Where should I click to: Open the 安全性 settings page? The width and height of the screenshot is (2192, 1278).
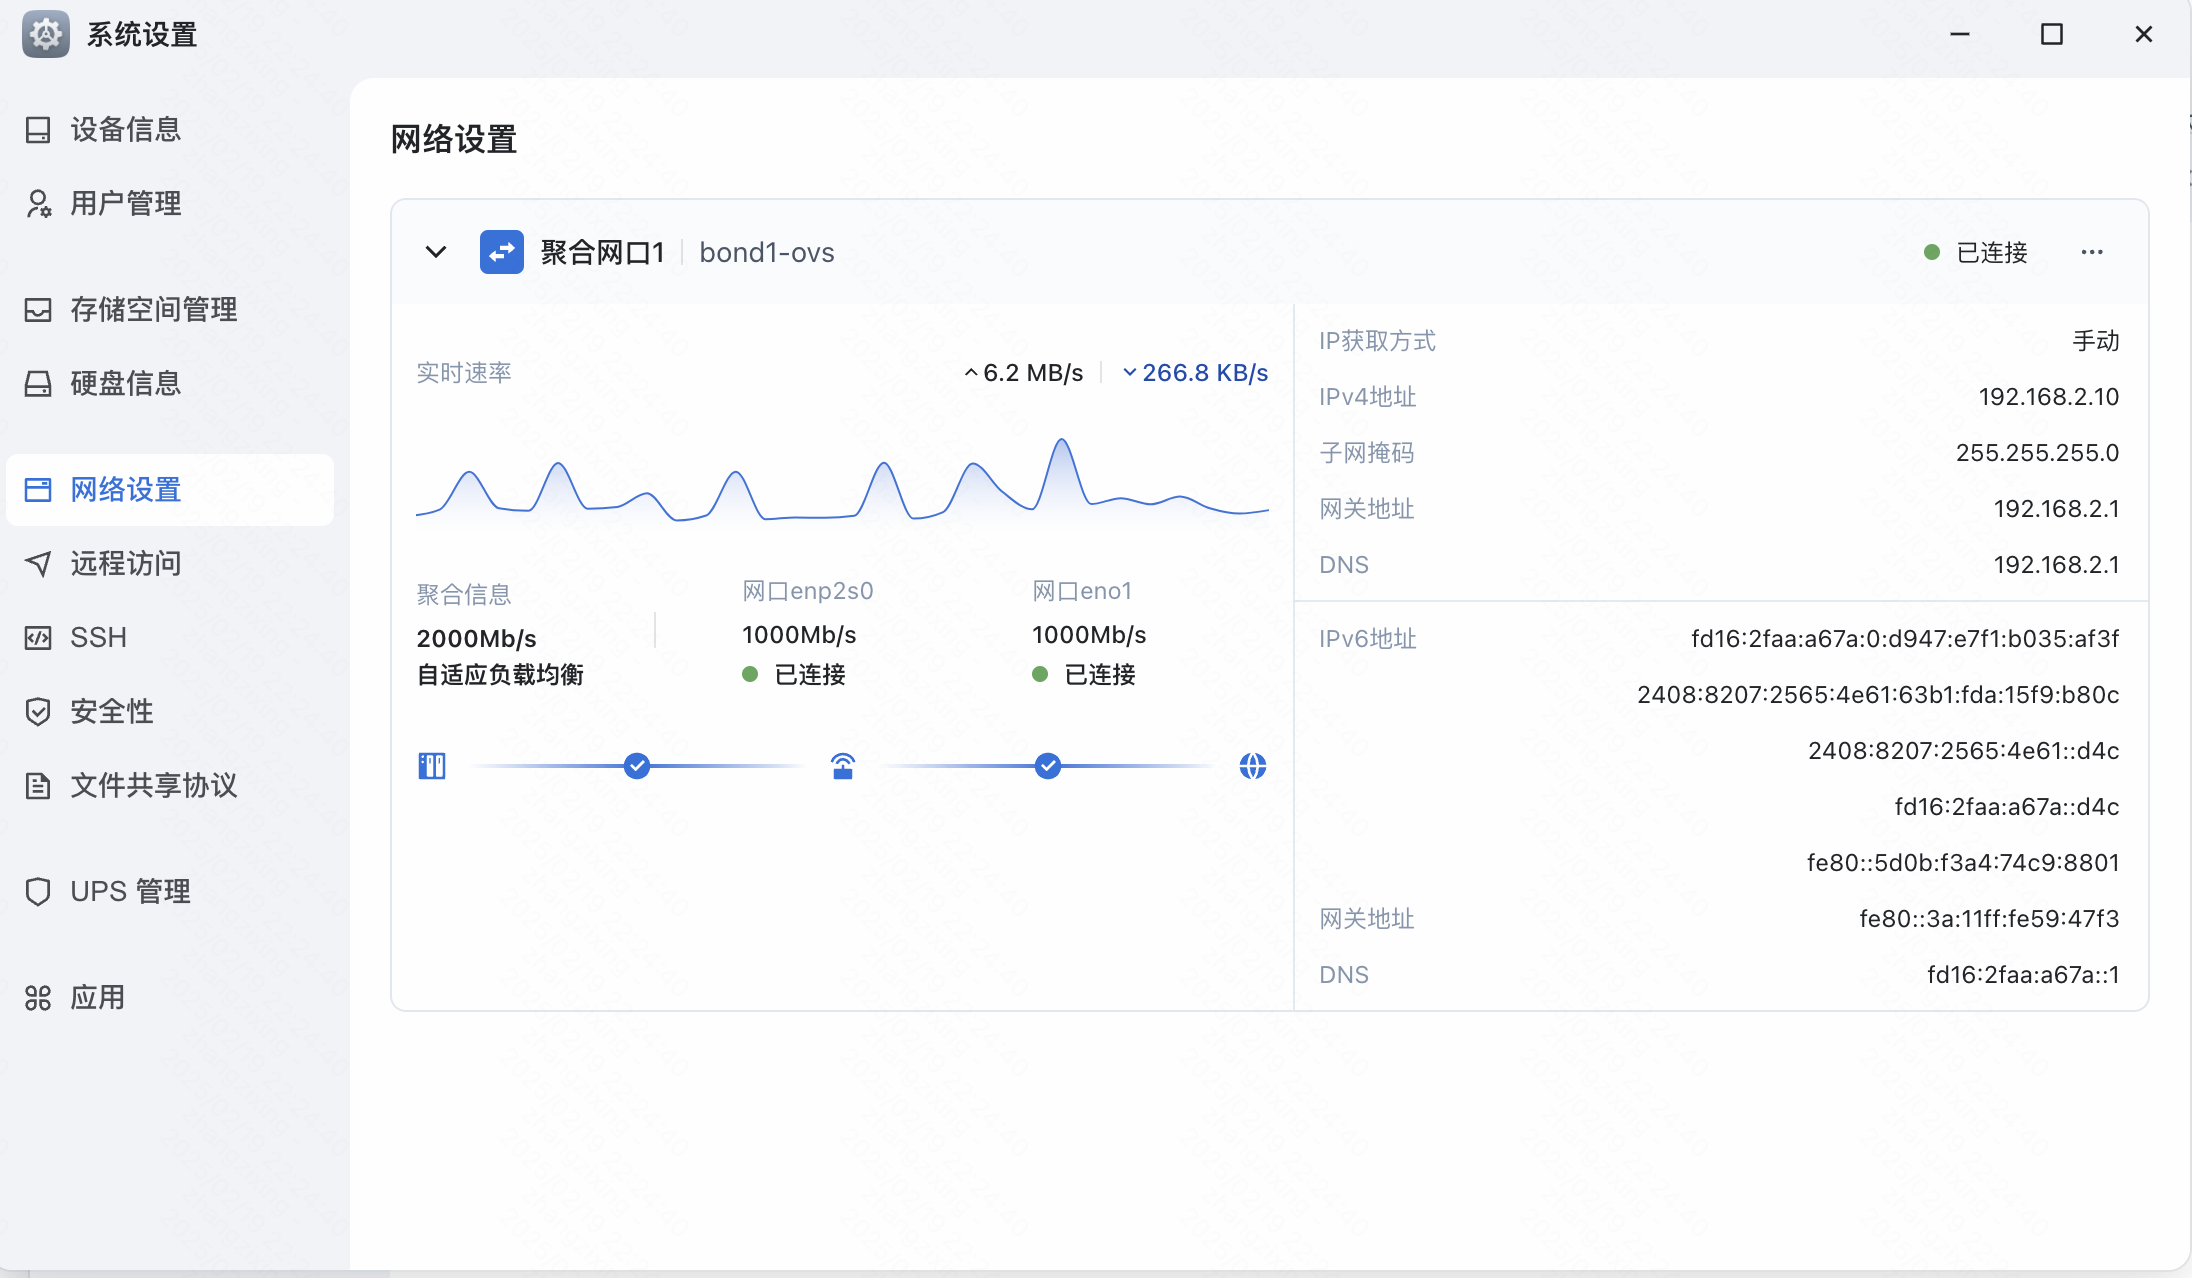170,712
